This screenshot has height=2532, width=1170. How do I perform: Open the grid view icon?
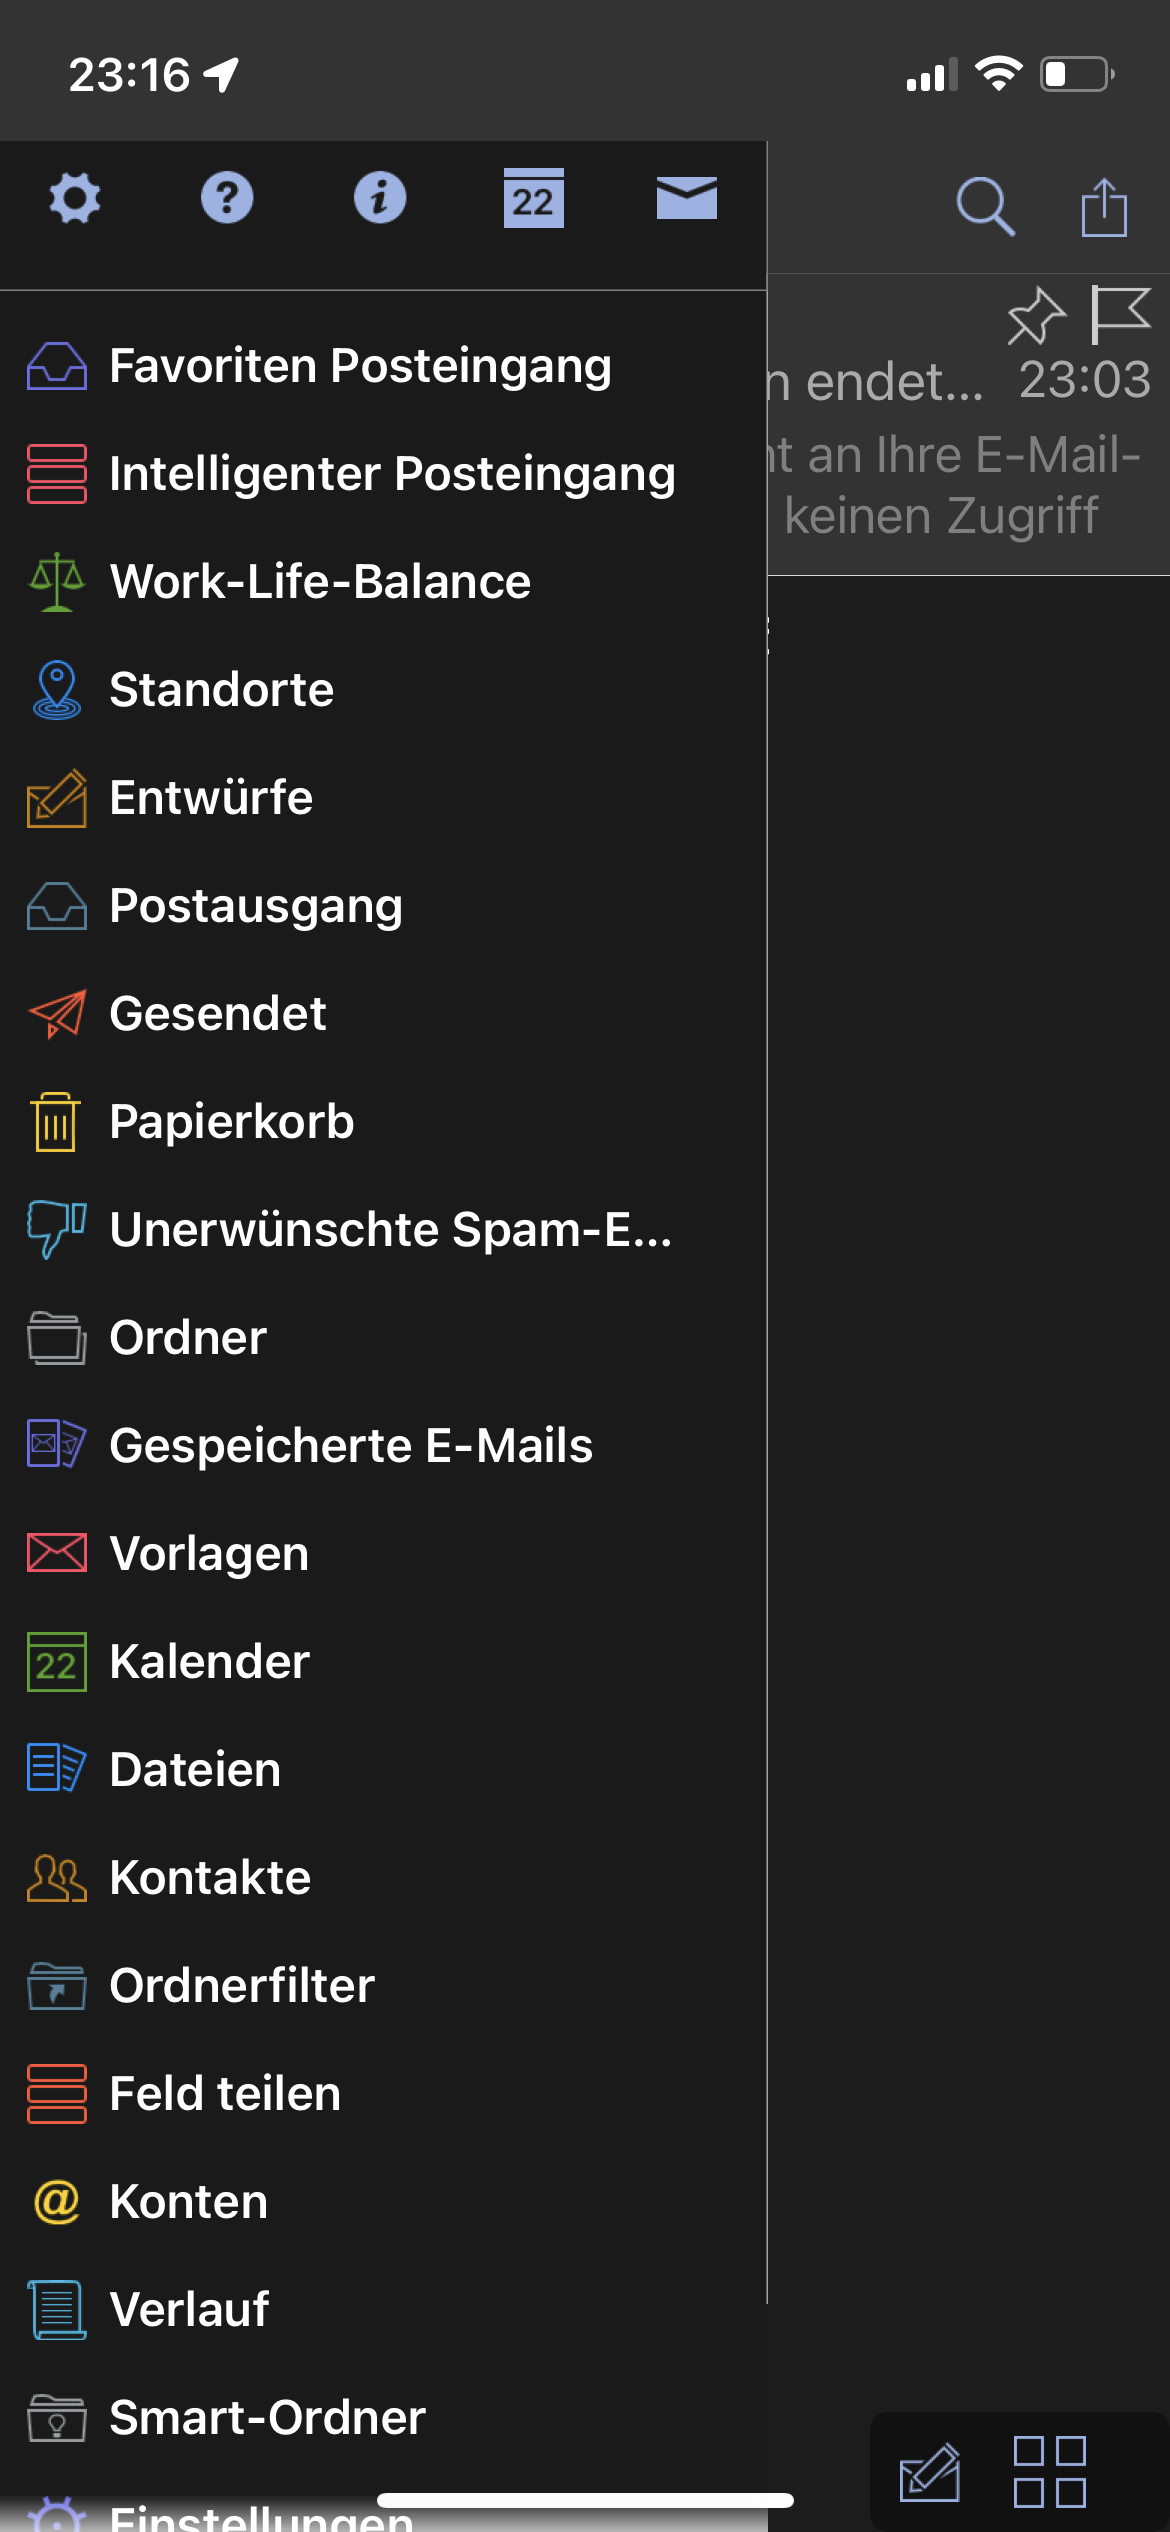pos(1049,2472)
